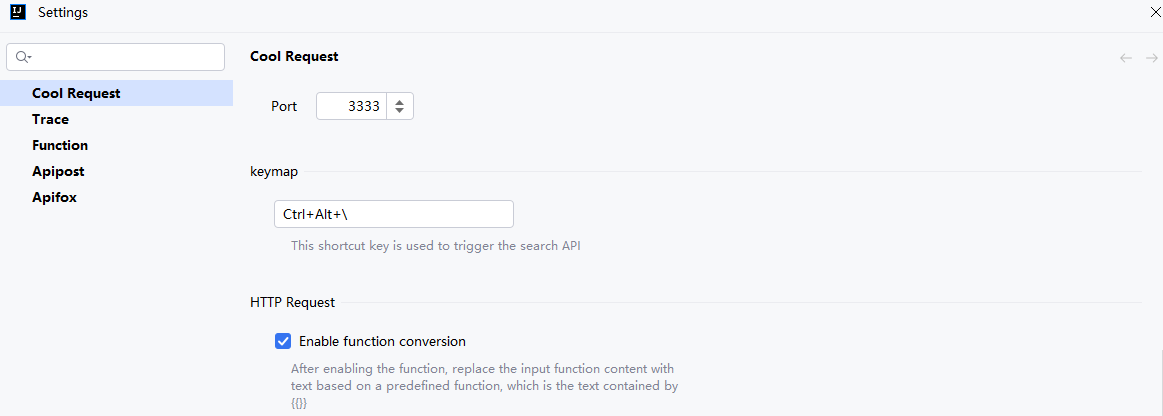Select Apipost in the sidebar

pos(58,171)
